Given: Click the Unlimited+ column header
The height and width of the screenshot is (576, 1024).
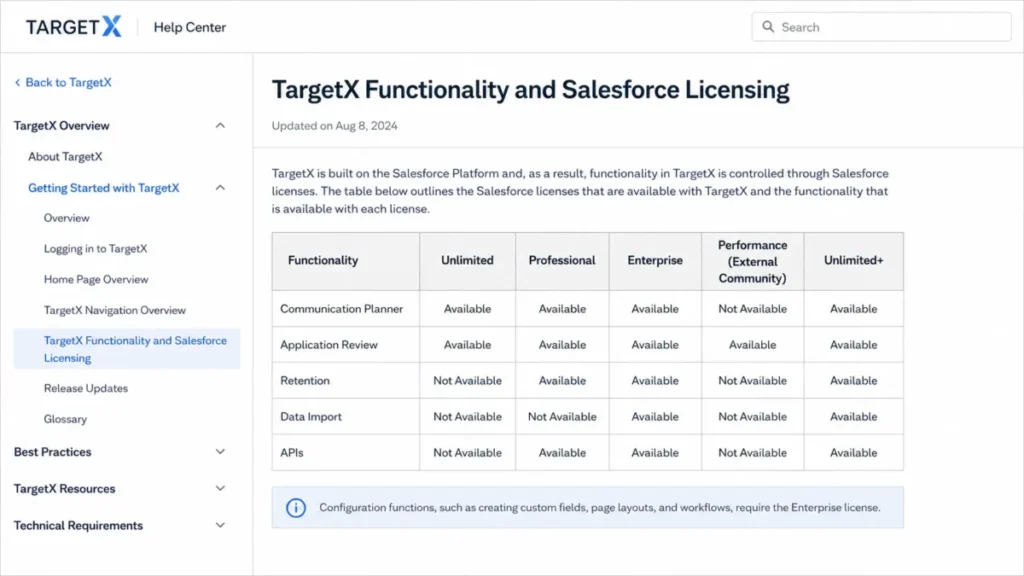Looking at the screenshot, I should [x=854, y=261].
